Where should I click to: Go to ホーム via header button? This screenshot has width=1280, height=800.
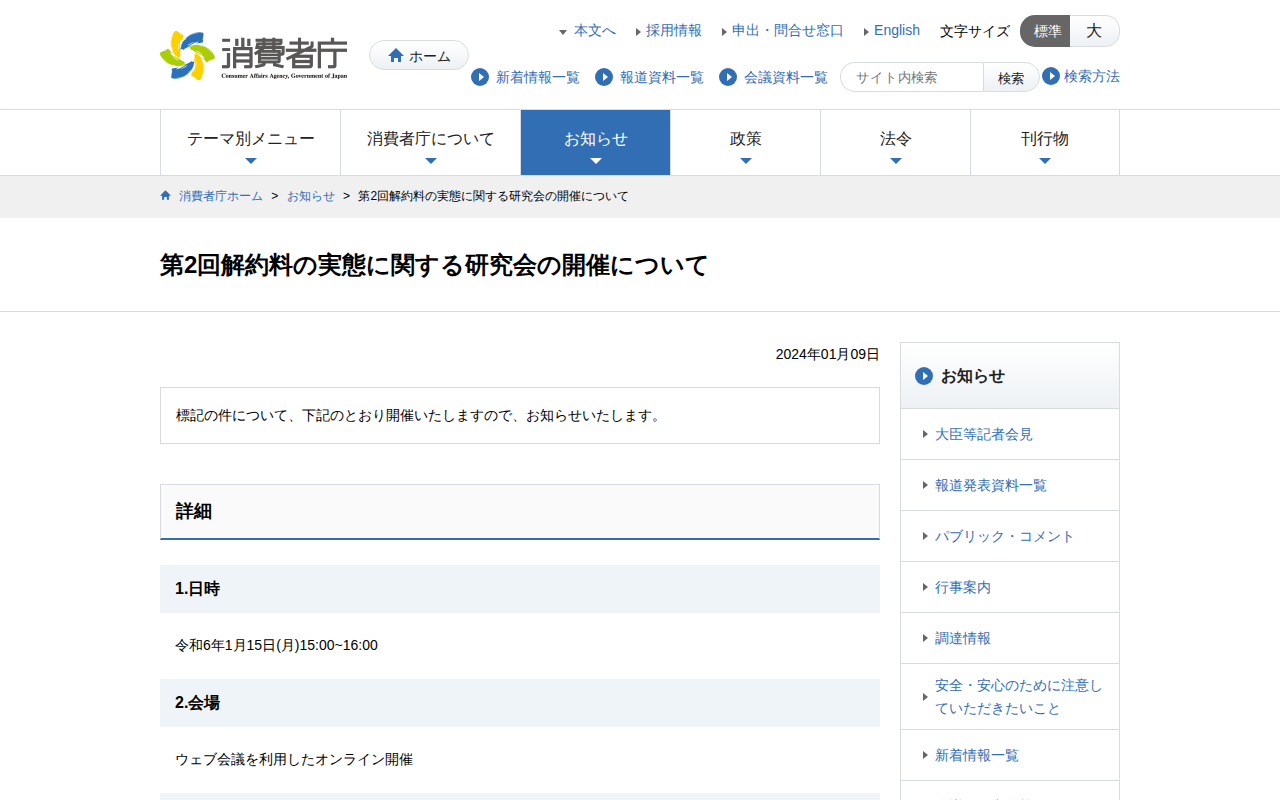pos(419,56)
